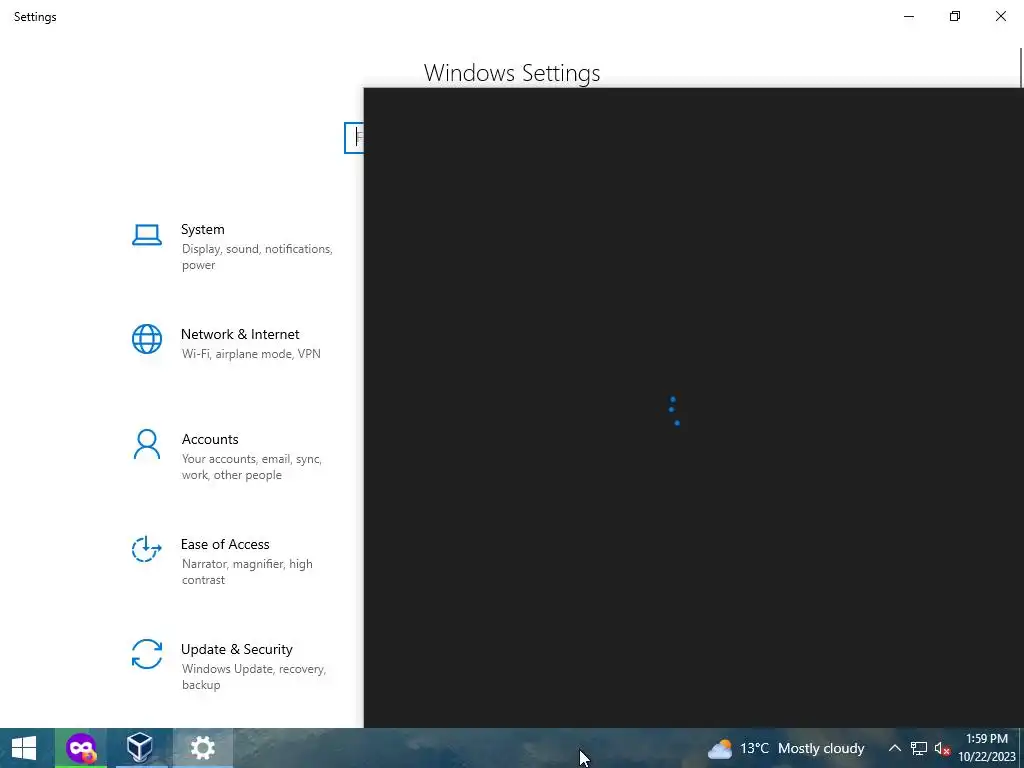Open the network status tray icon
The image size is (1024, 768).
919,748
